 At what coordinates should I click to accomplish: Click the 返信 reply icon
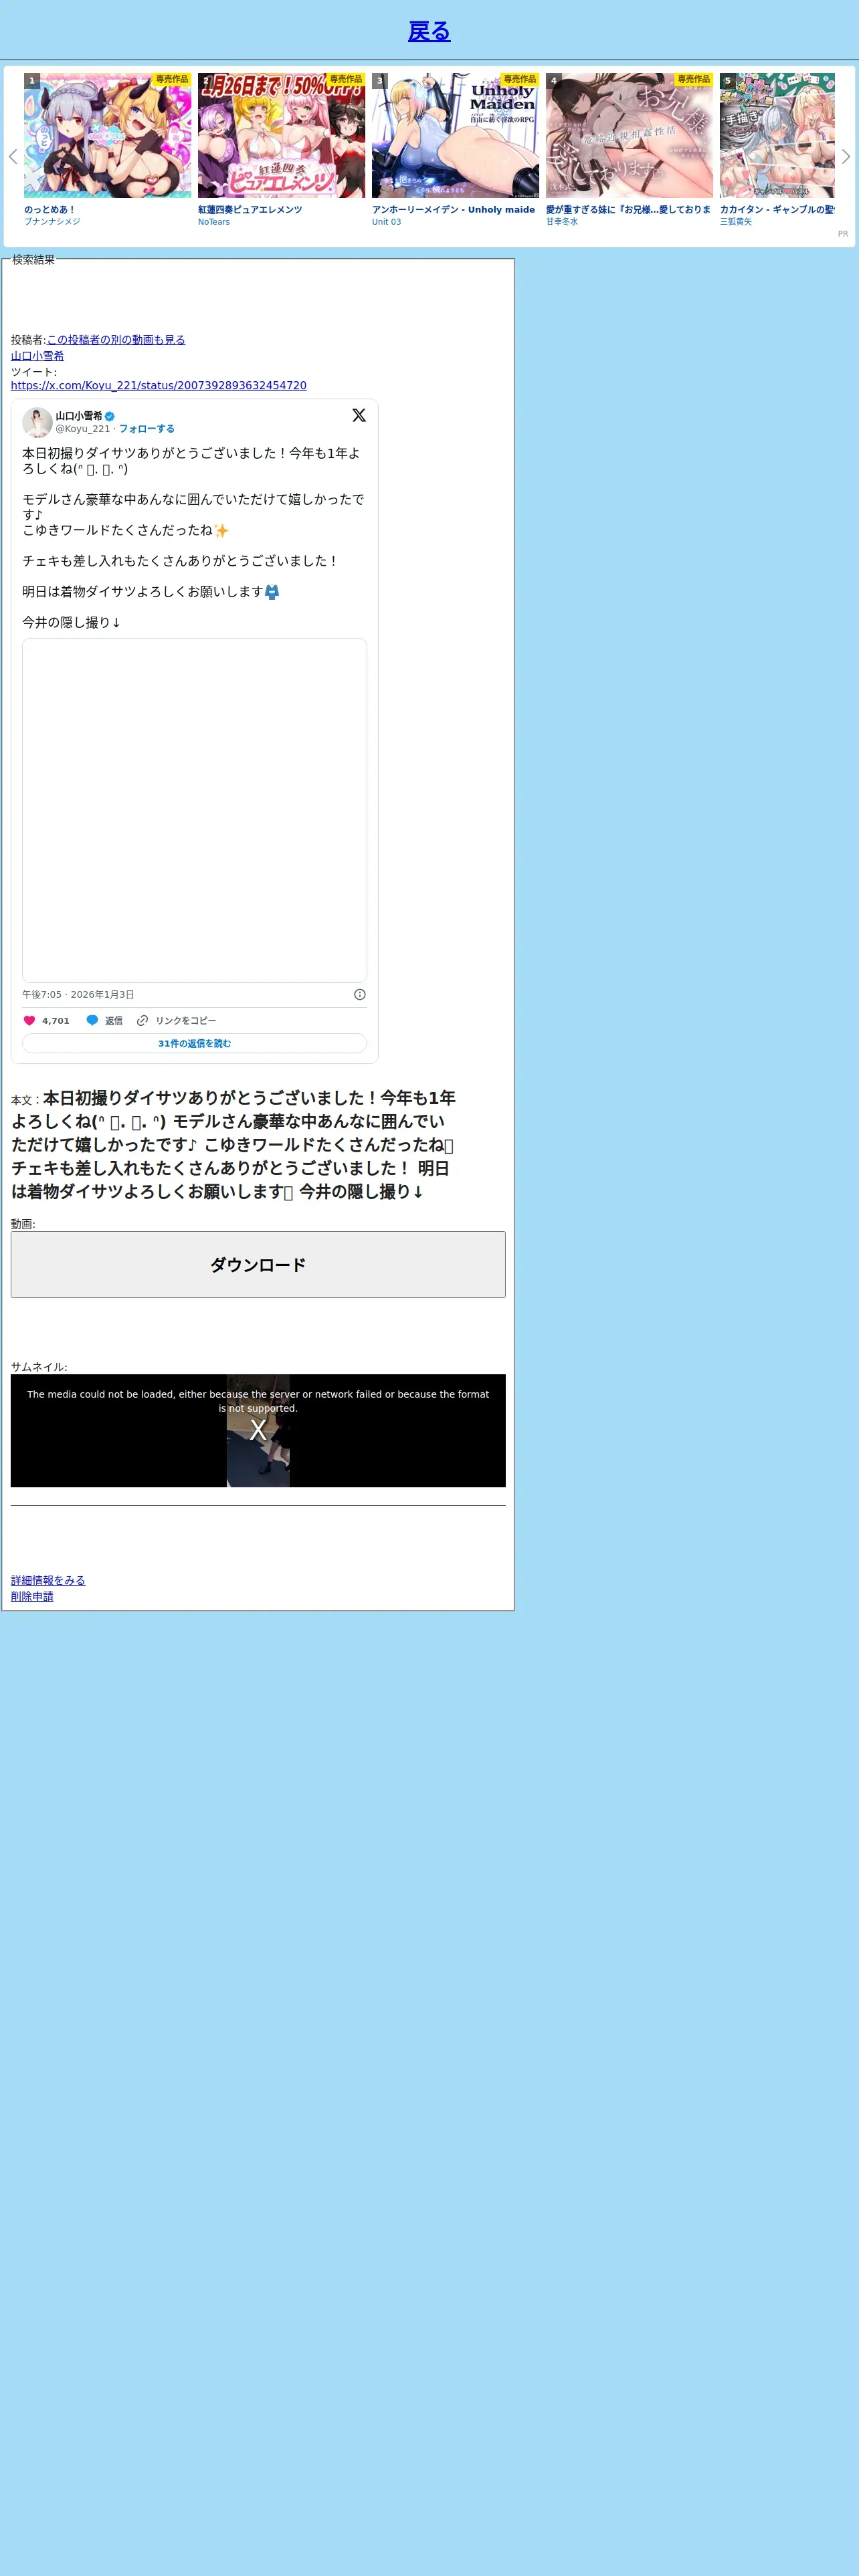click(x=92, y=1021)
